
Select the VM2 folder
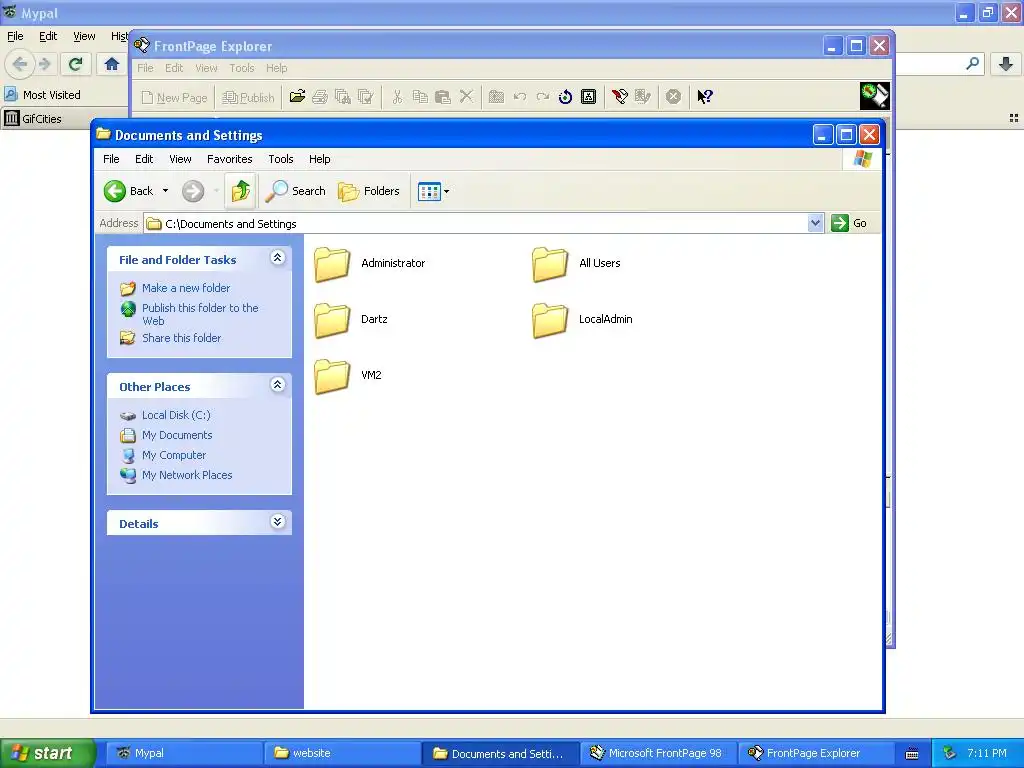[x=347, y=376]
